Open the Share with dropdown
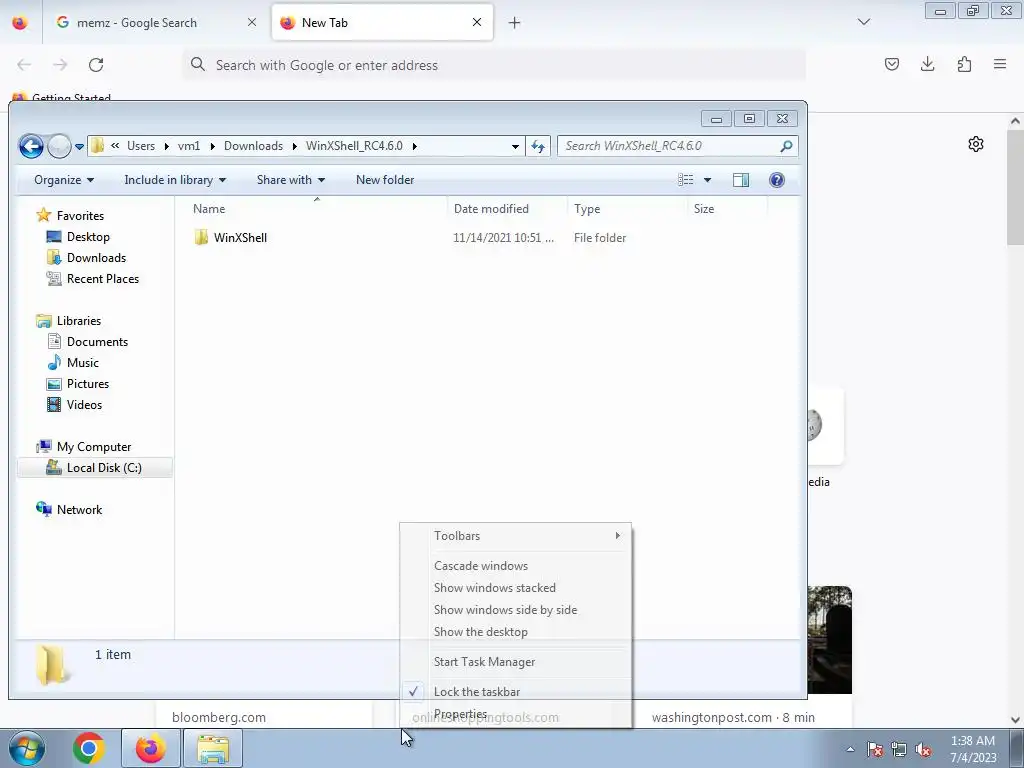The height and width of the screenshot is (768, 1024). pos(291,180)
